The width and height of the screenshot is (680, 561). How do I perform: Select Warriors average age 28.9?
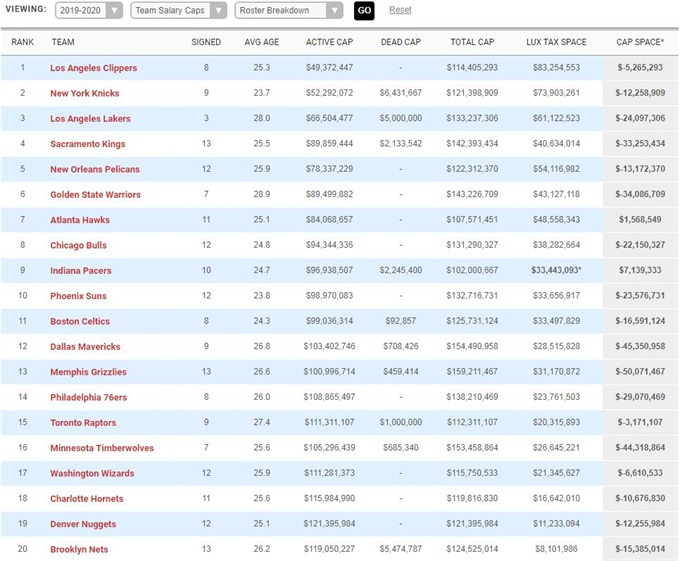tap(262, 194)
